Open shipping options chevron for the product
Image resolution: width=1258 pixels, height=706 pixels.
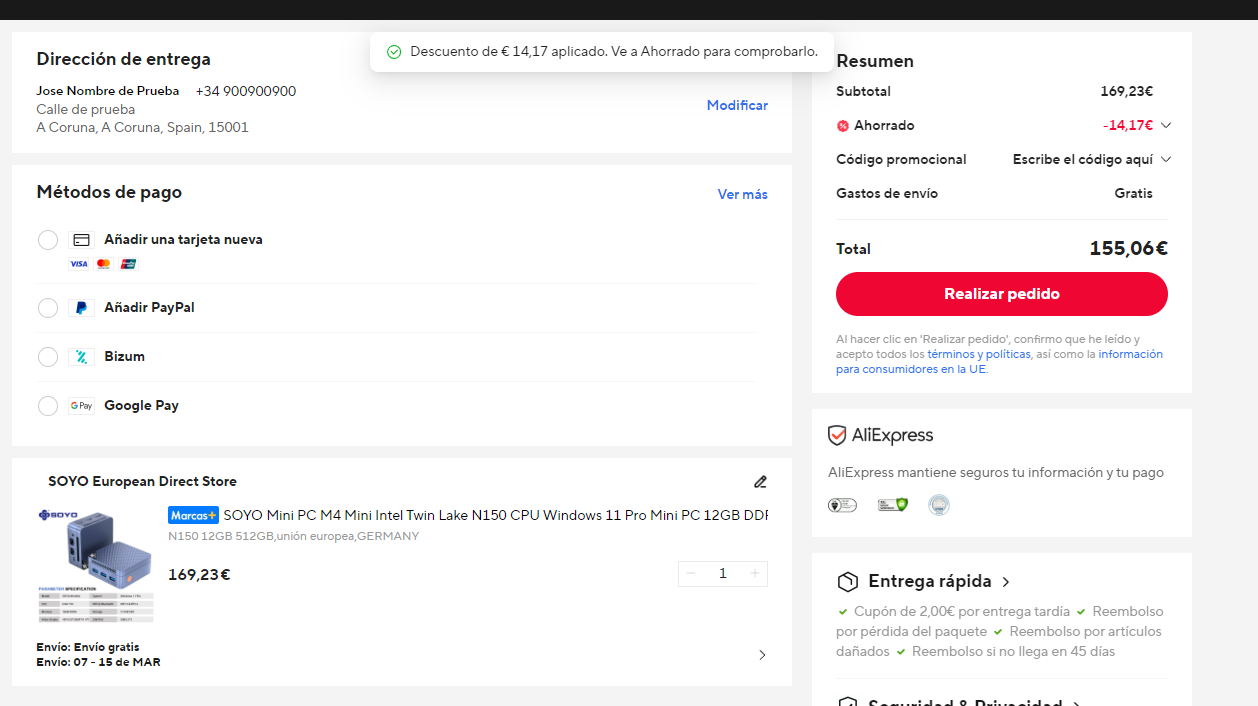click(762, 655)
